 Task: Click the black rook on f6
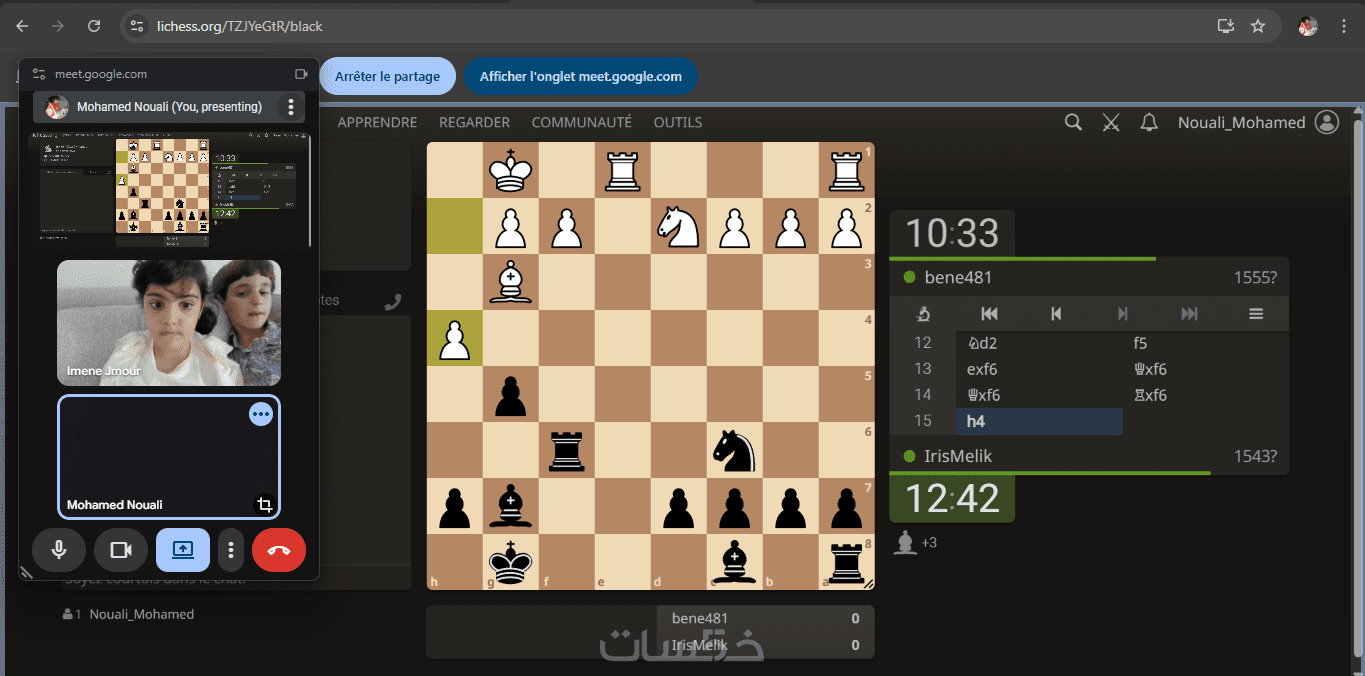tap(567, 450)
